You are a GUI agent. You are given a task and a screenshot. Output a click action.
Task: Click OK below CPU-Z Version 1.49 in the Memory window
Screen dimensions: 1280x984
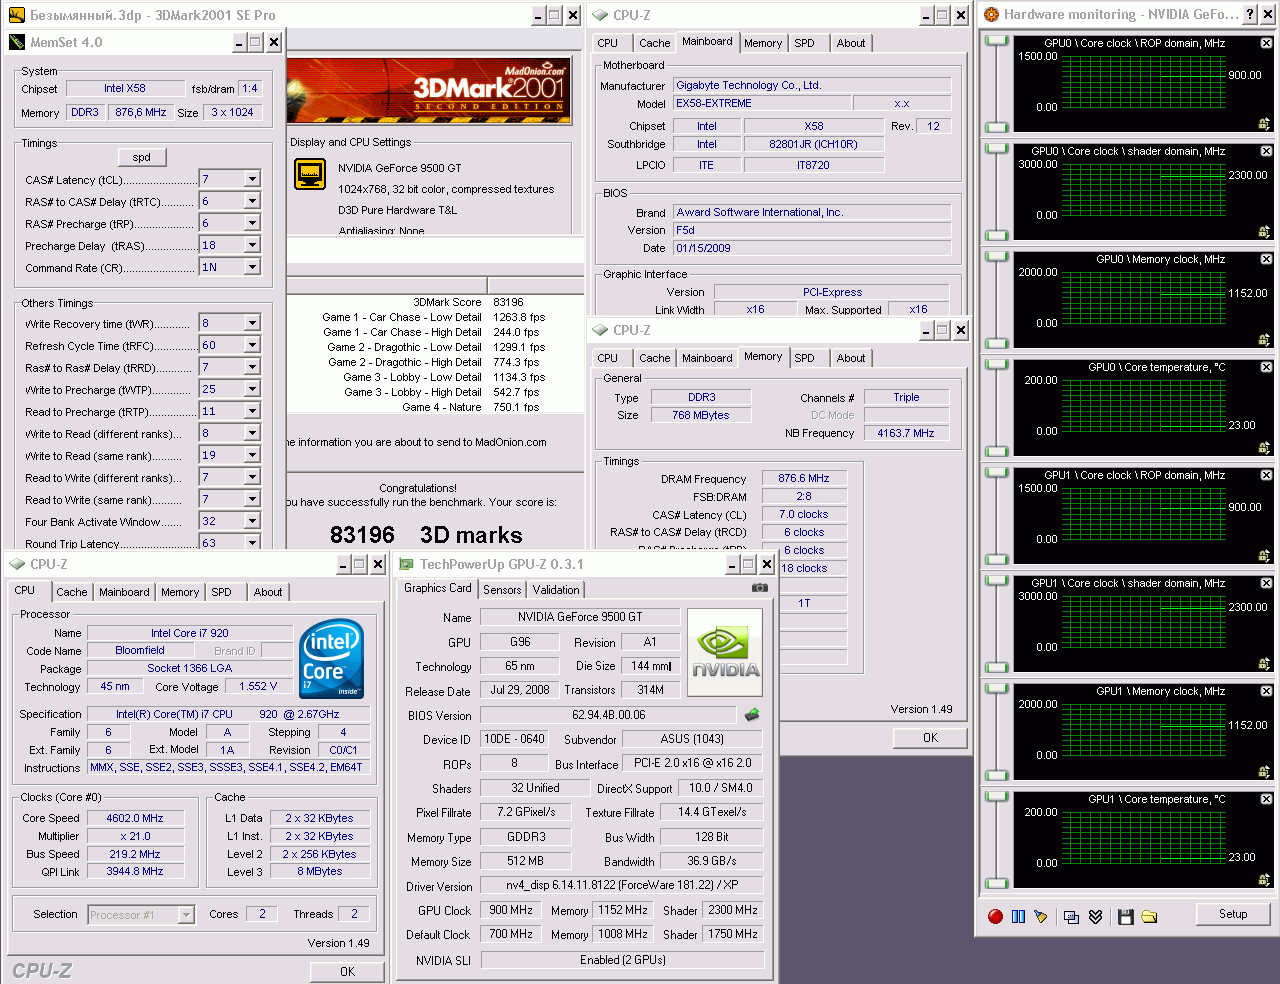(x=930, y=738)
